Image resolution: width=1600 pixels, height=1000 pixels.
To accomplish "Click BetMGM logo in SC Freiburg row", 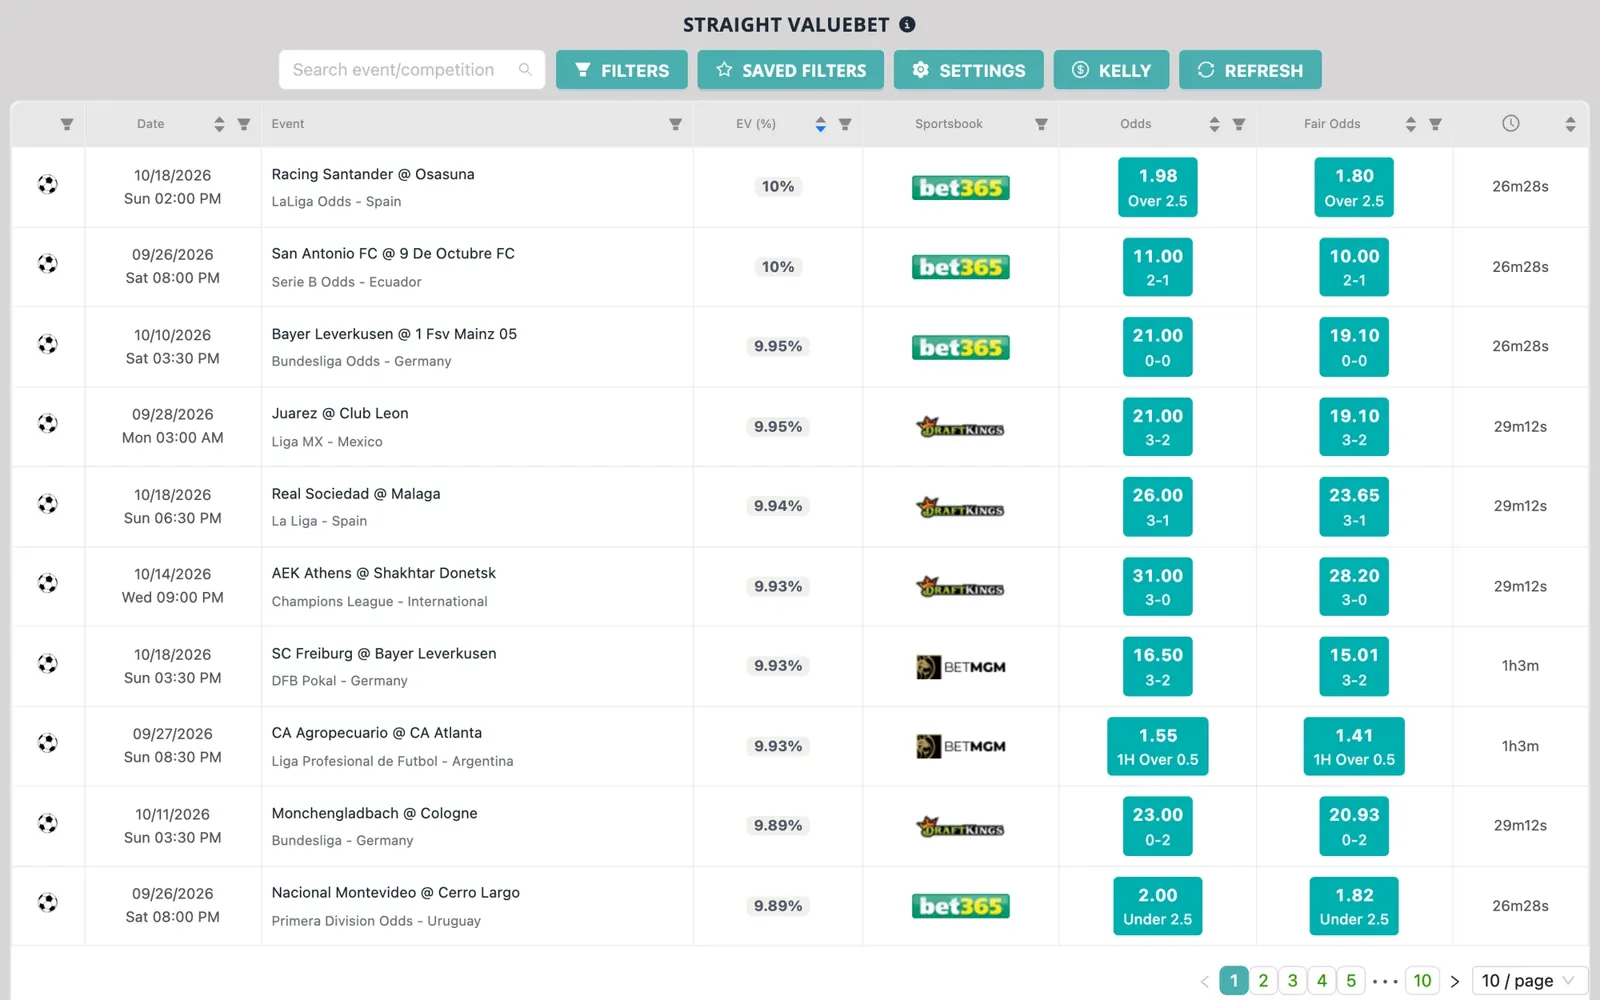I will coord(960,667).
